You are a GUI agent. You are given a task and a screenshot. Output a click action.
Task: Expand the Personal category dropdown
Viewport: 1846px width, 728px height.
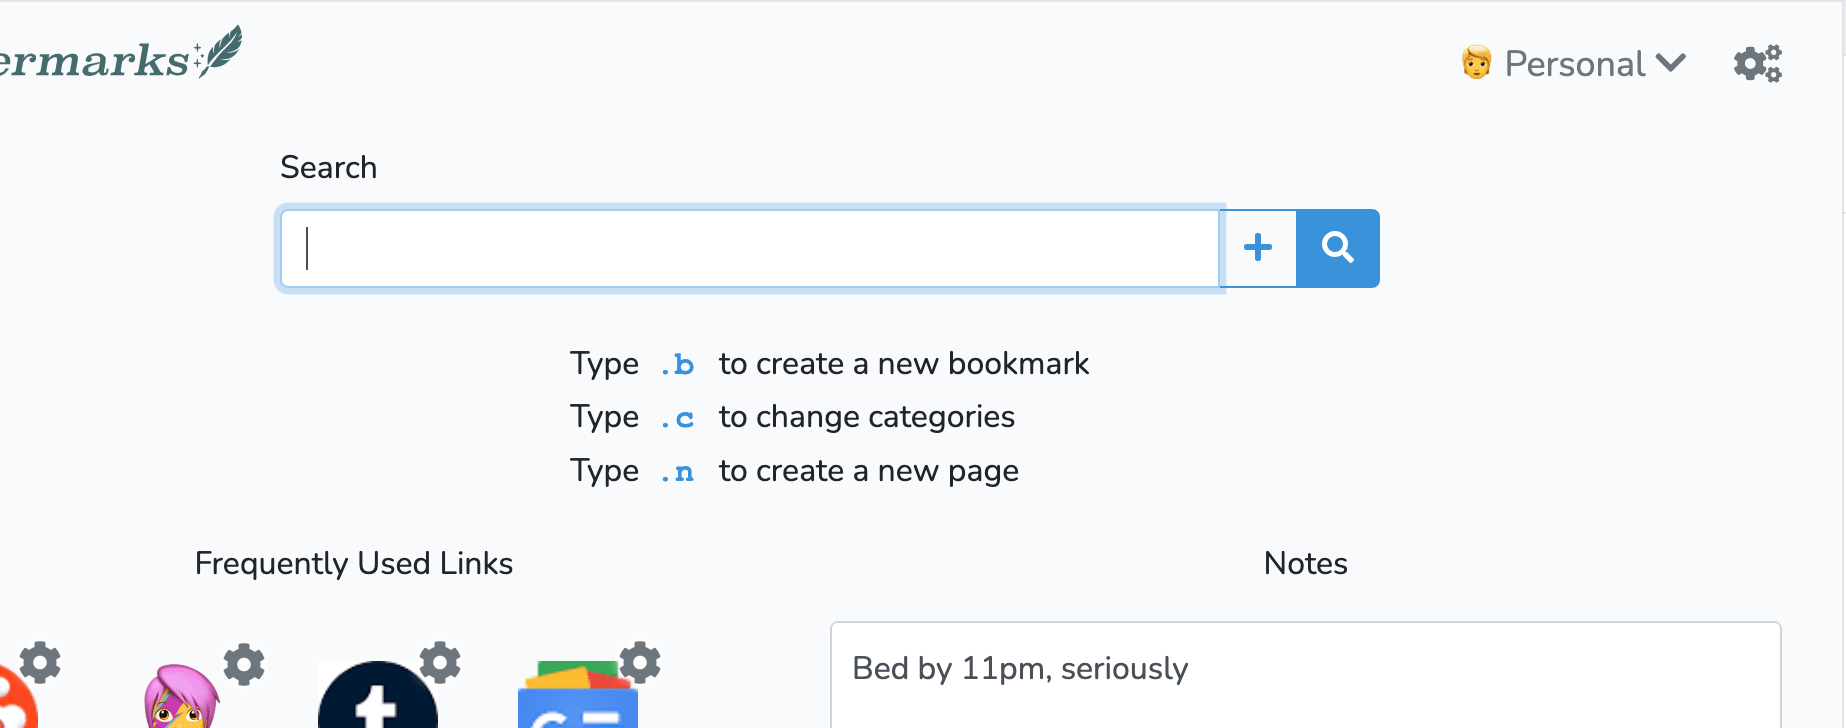tap(1575, 64)
